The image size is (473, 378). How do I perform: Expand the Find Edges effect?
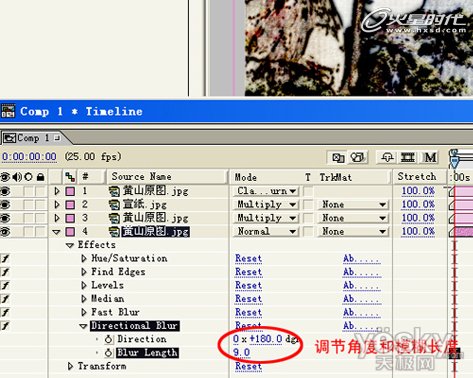(84, 272)
